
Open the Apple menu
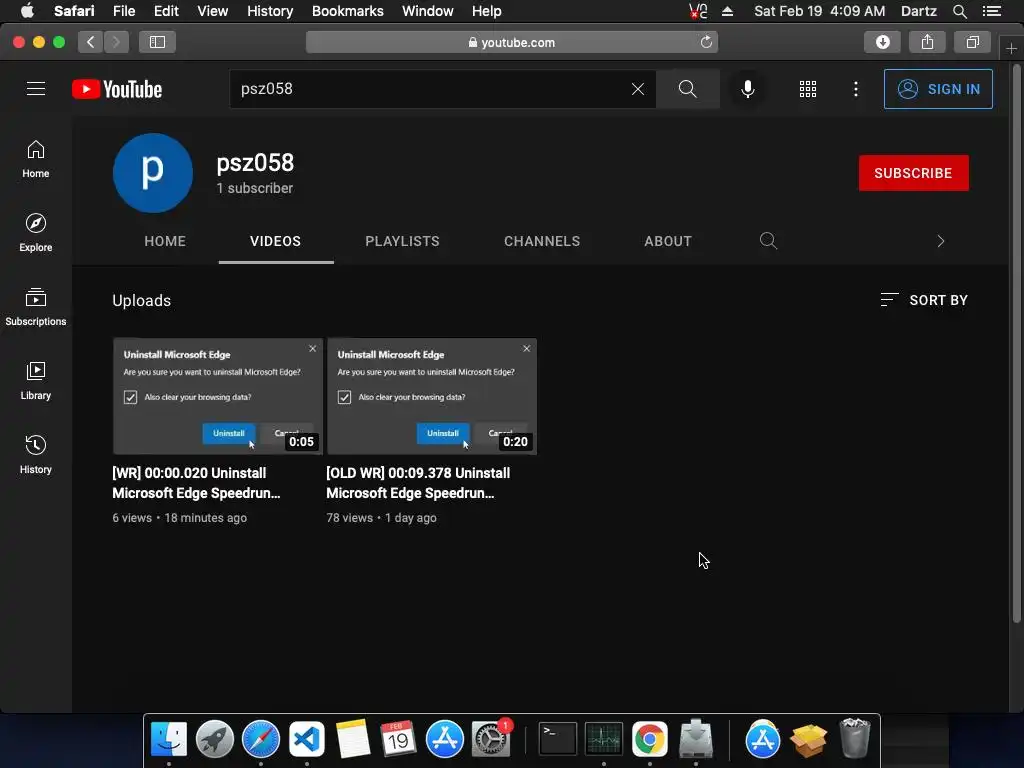point(27,11)
